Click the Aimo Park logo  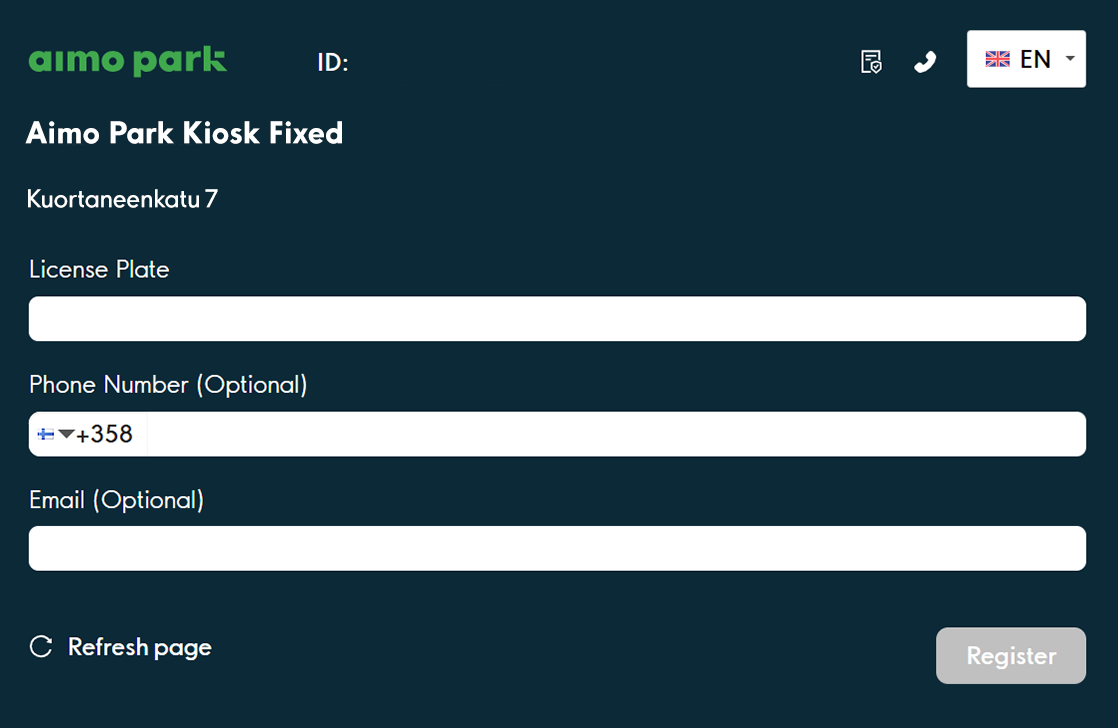click(128, 61)
